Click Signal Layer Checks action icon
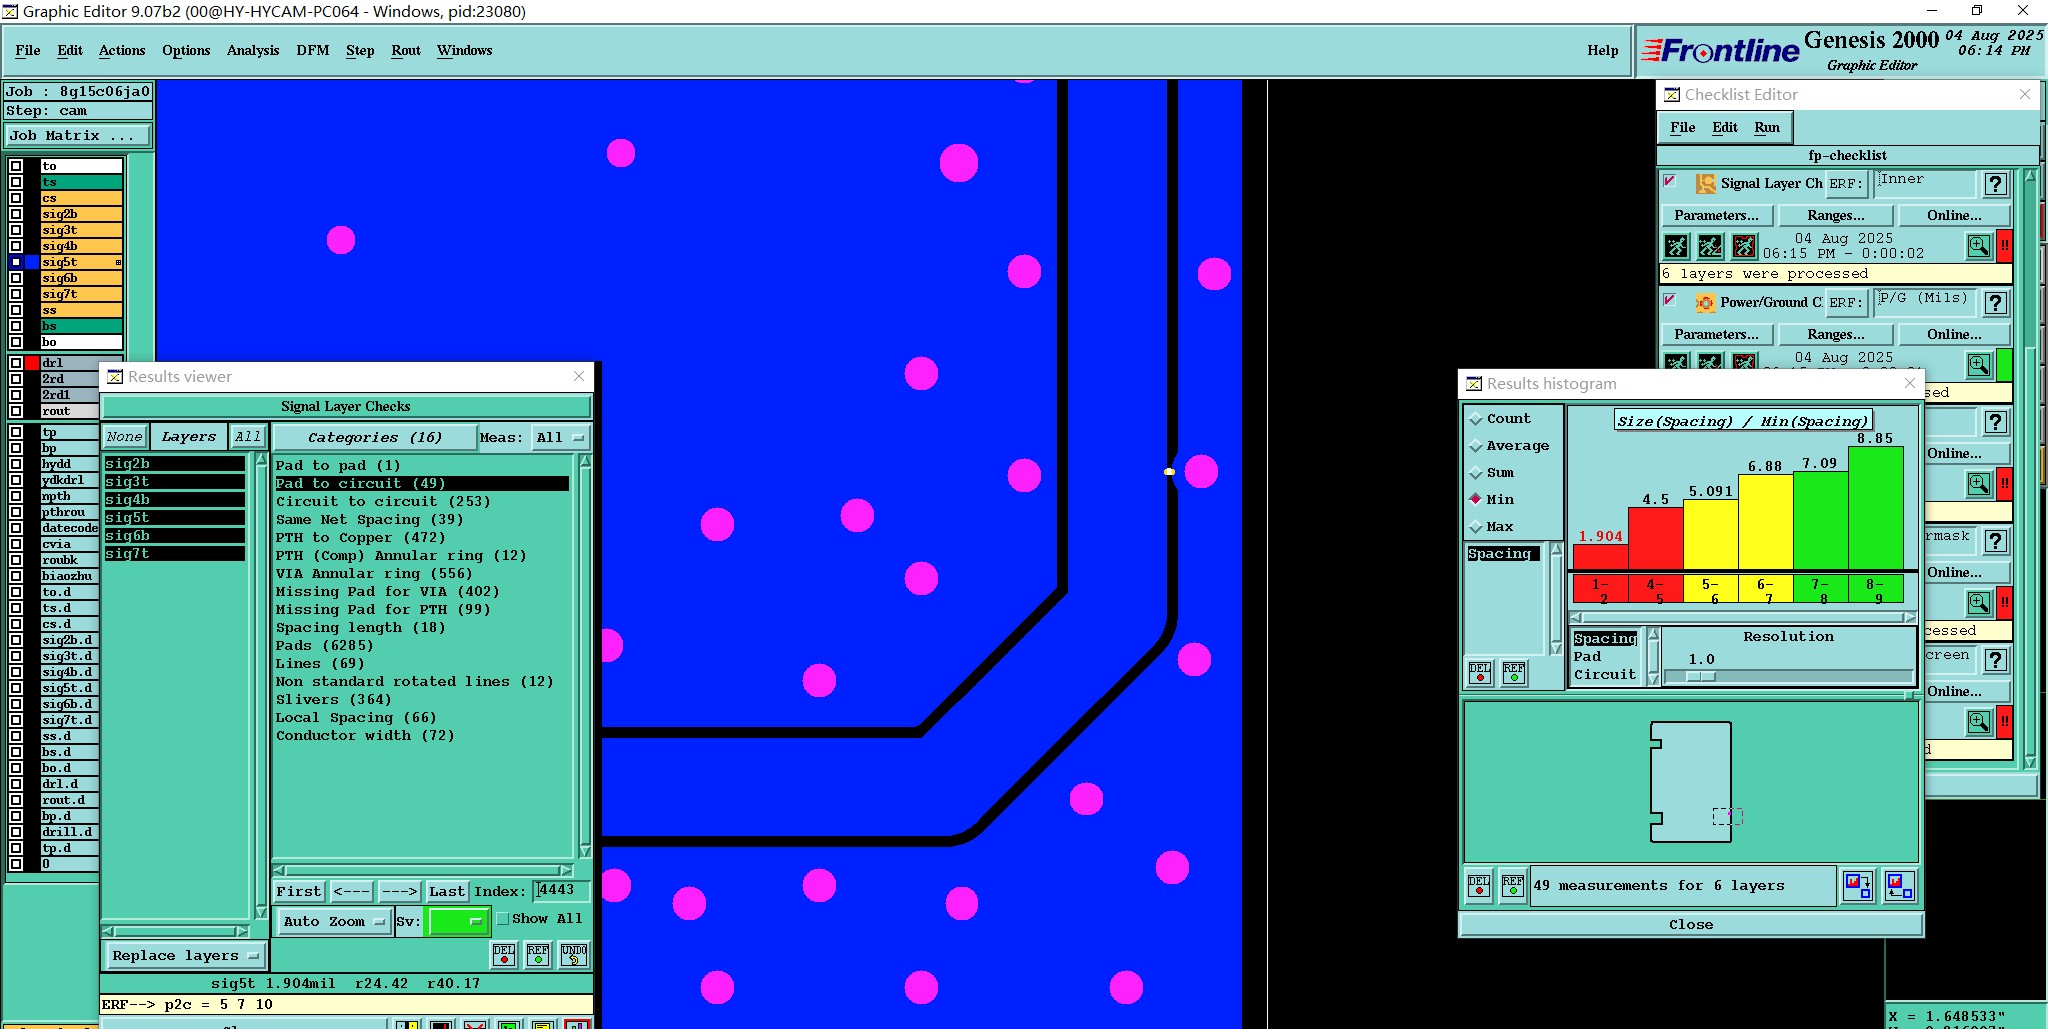 (x=1706, y=184)
